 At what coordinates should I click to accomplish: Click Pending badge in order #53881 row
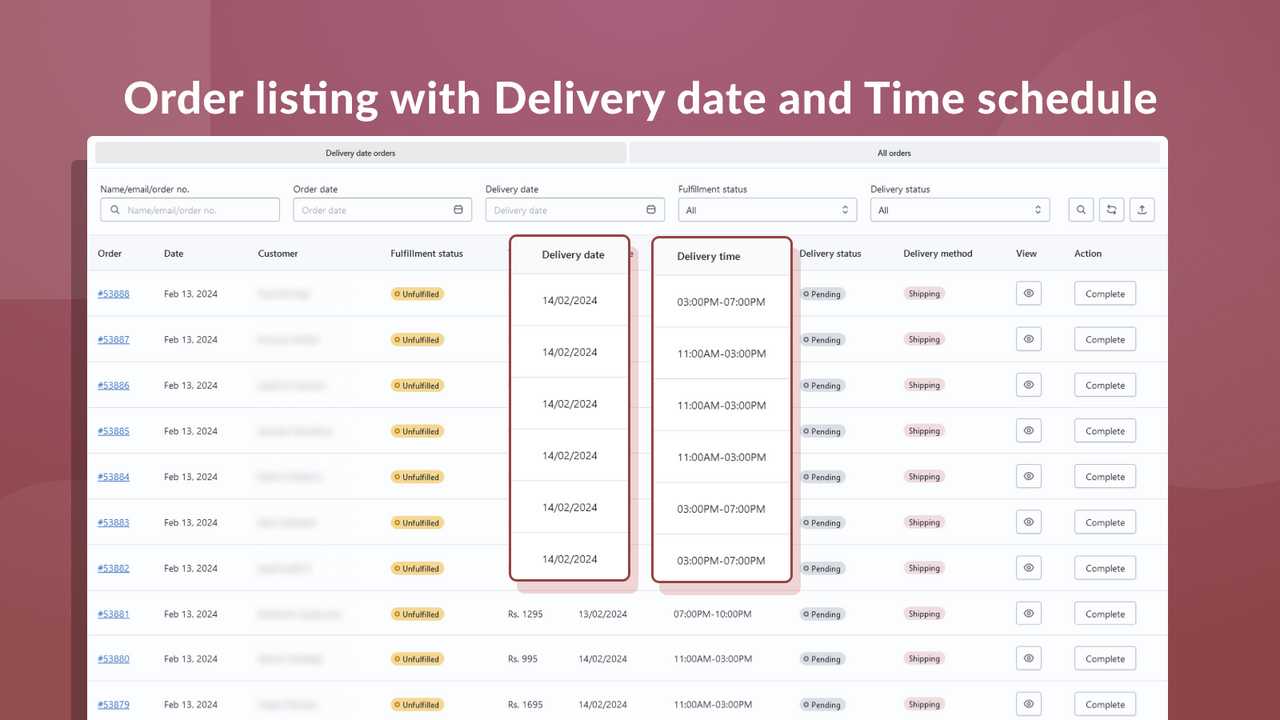[x=822, y=614]
